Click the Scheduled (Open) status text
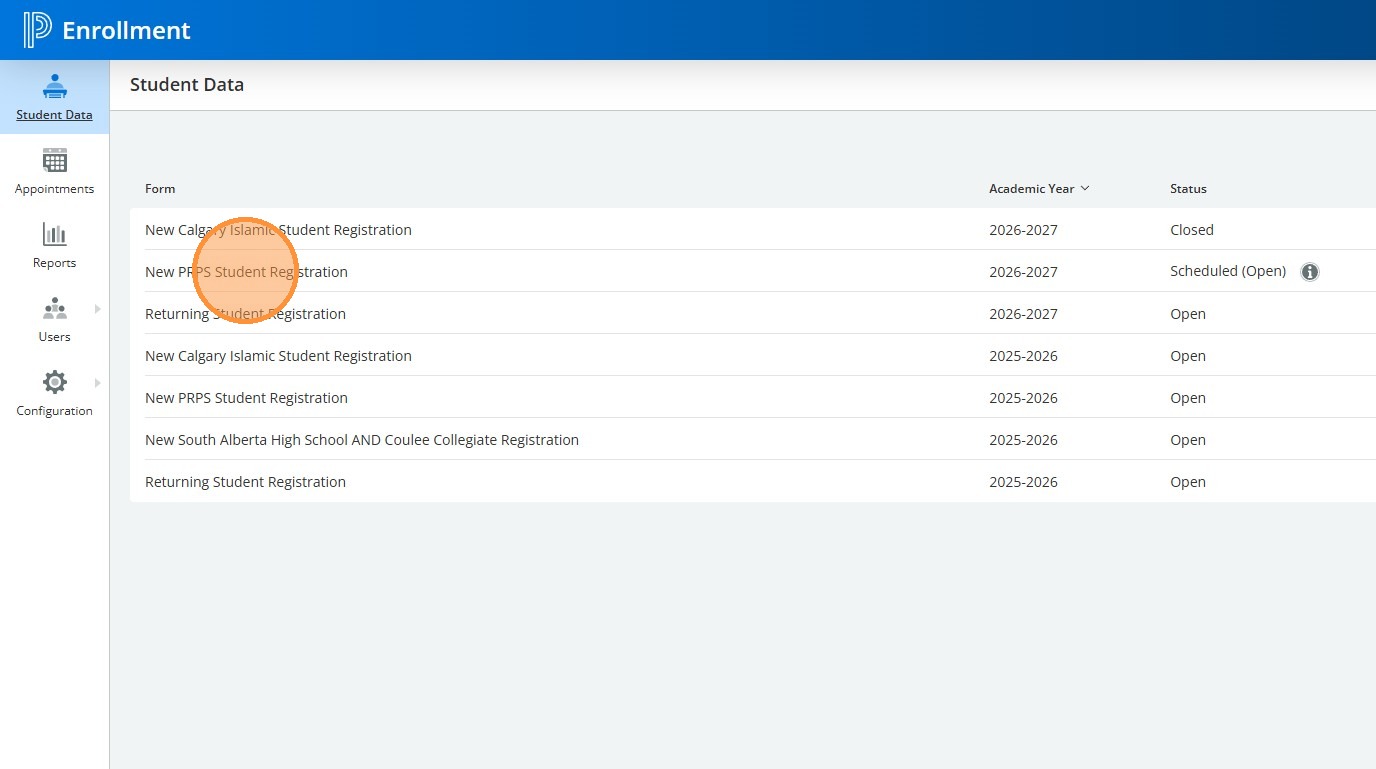Viewport: 1376px width, 769px height. [1228, 272]
